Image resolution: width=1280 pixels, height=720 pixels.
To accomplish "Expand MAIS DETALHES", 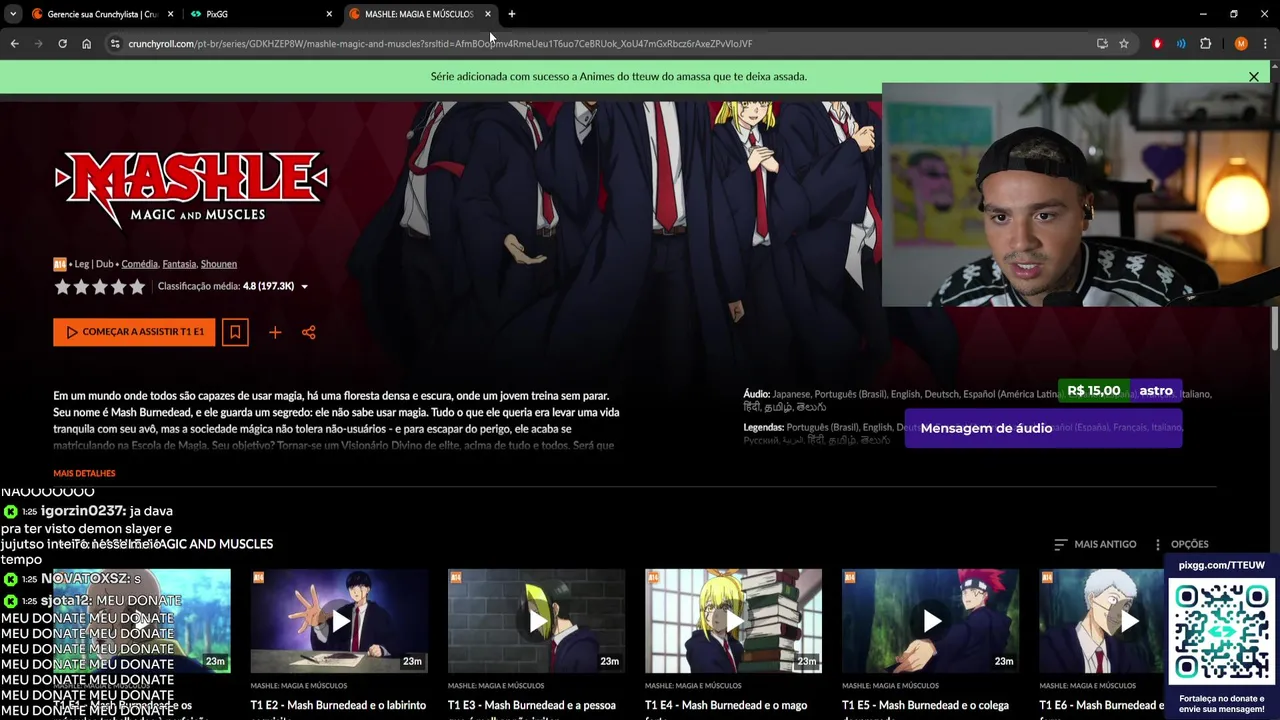I will tap(84, 473).
